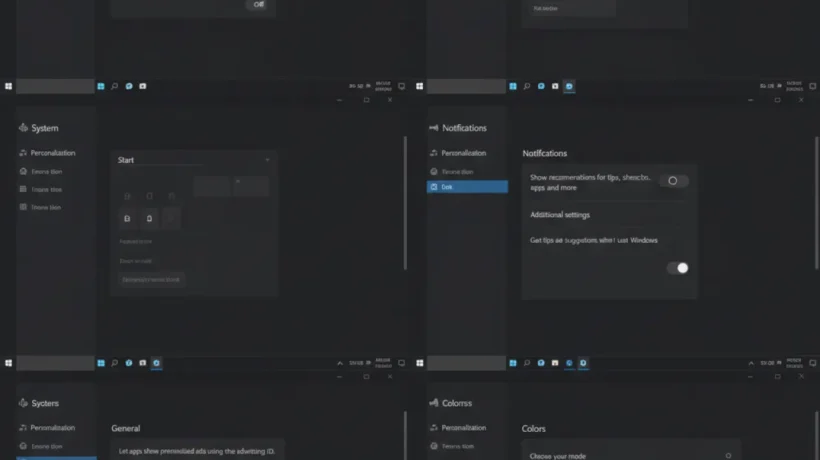820x460 pixels.
Task: Open the Additional settings link
Action: coord(560,215)
